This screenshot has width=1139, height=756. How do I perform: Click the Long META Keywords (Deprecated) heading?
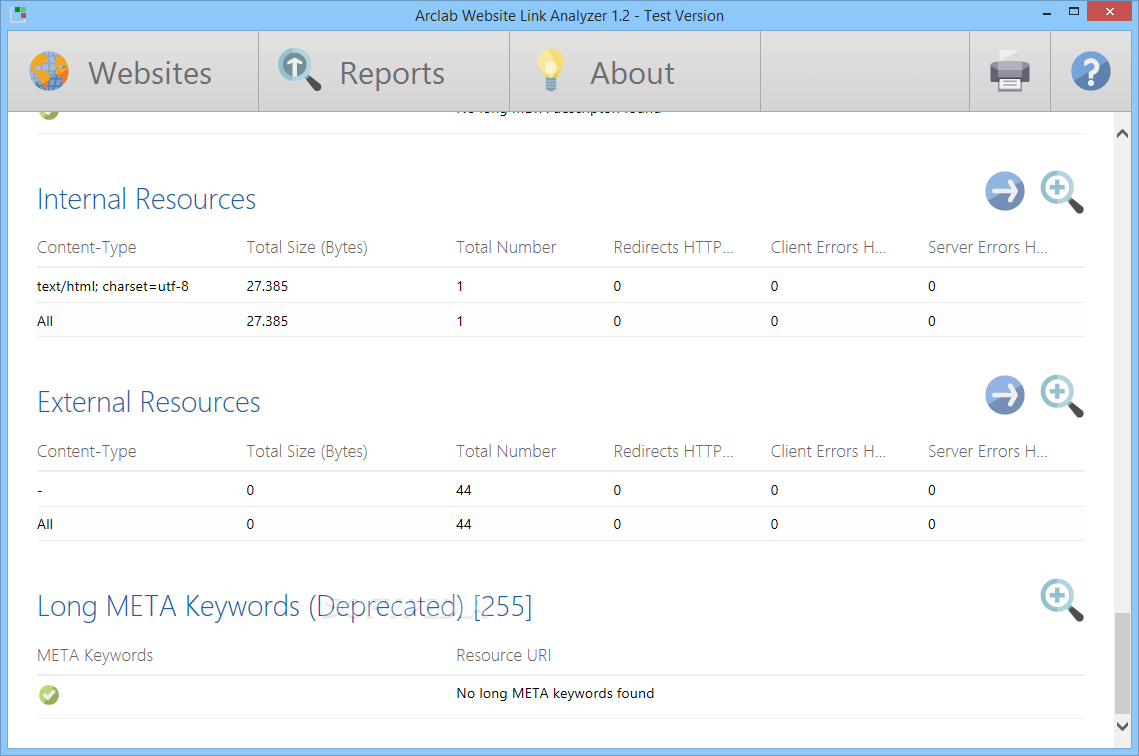pyautogui.click(x=284, y=606)
